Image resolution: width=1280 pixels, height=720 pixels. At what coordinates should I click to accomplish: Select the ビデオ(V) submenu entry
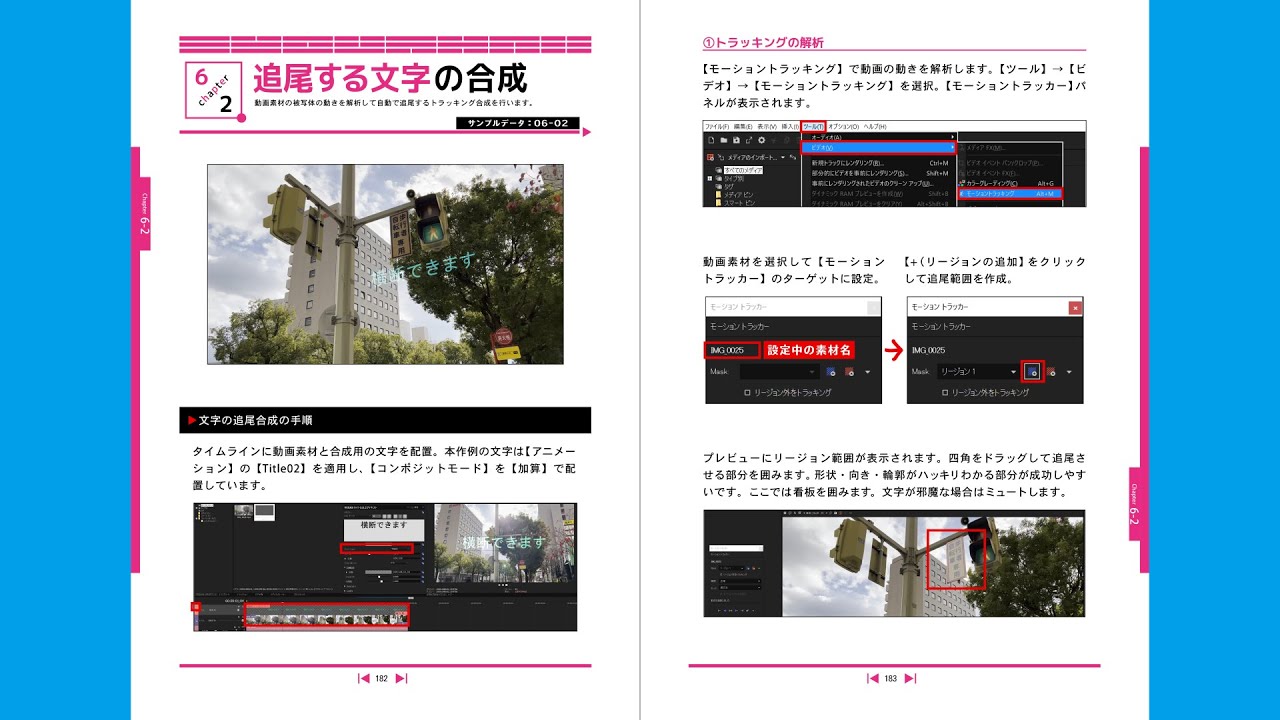coord(879,148)
